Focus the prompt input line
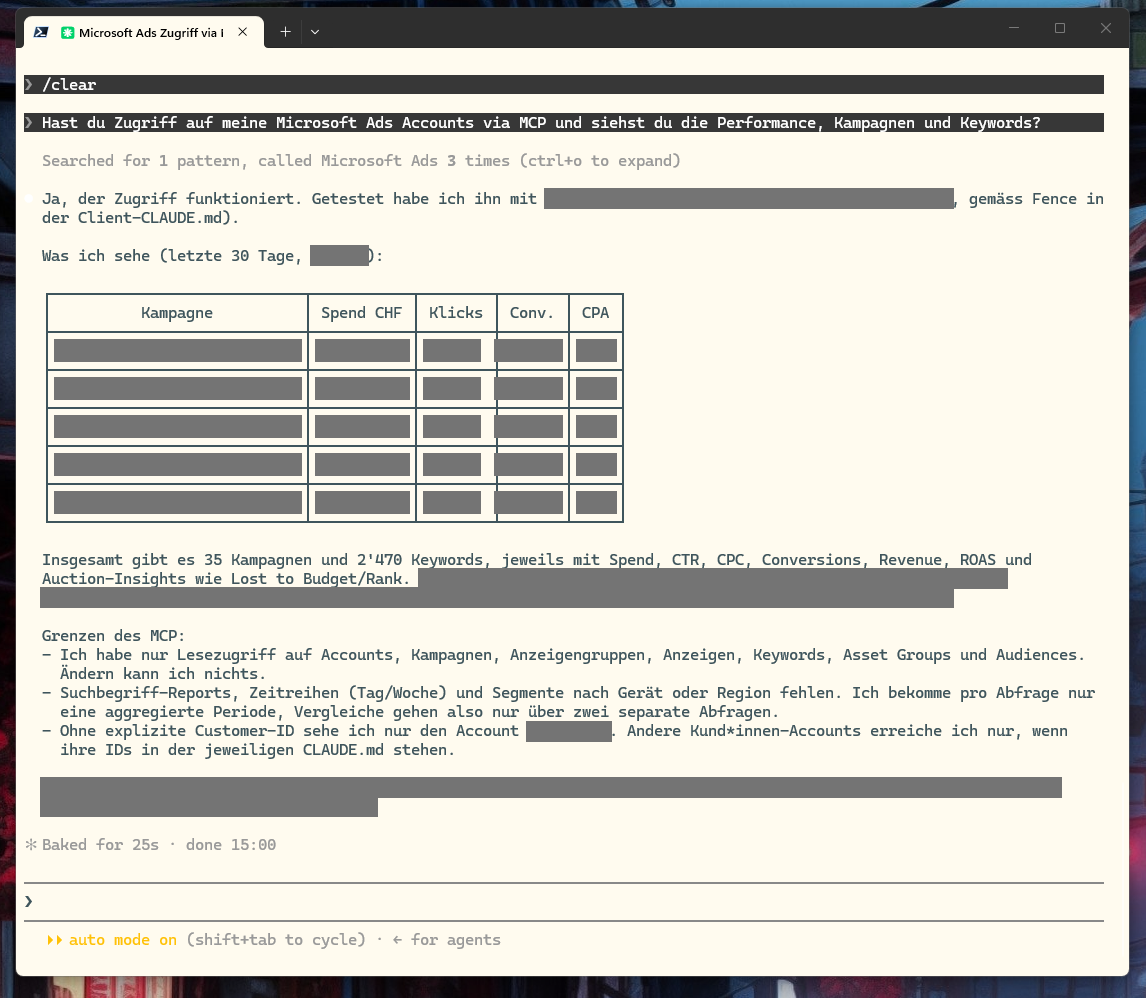Image resolution: width=1146 pixels, height=998 pixels. [x=563, y=902]
